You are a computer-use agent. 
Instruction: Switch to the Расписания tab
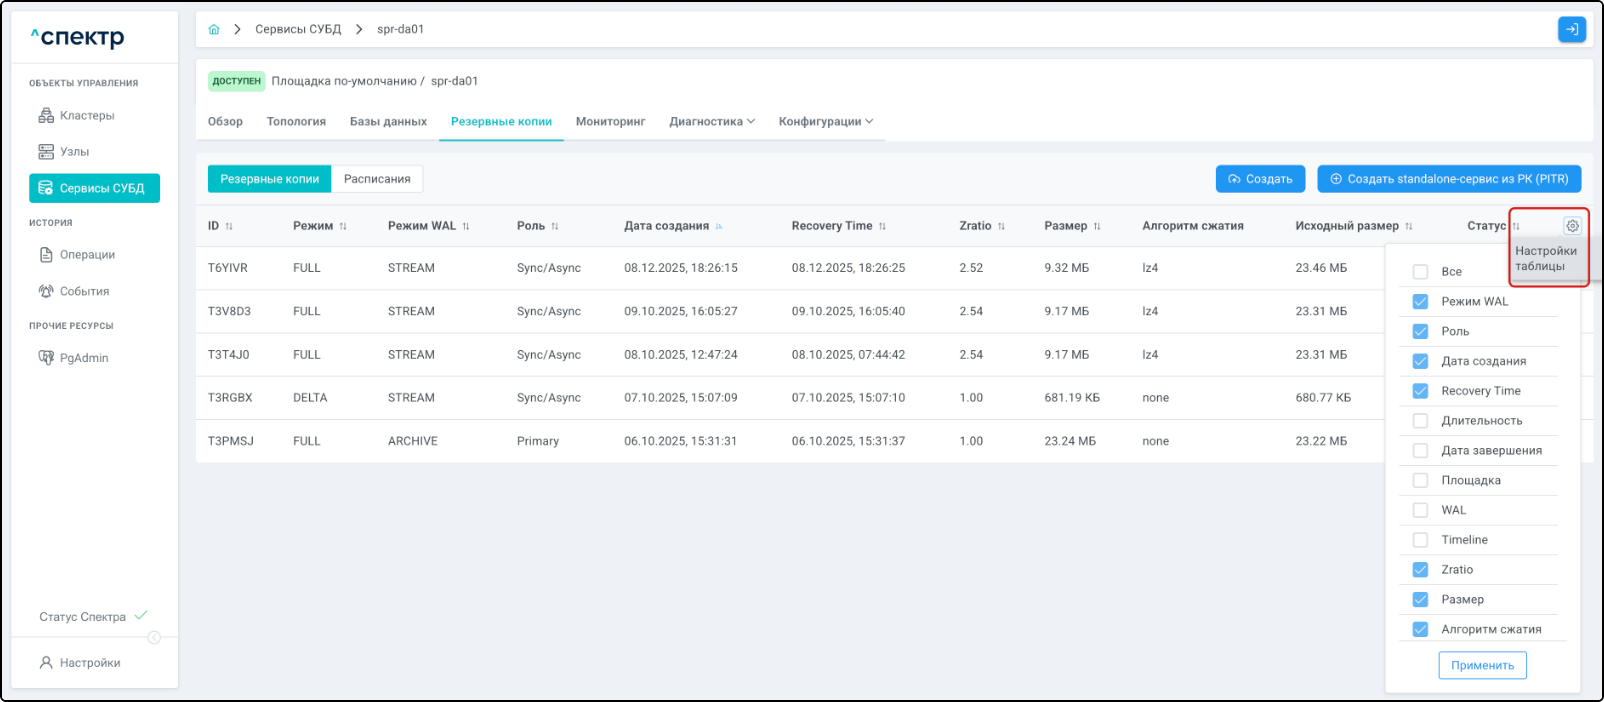point(377,179)
